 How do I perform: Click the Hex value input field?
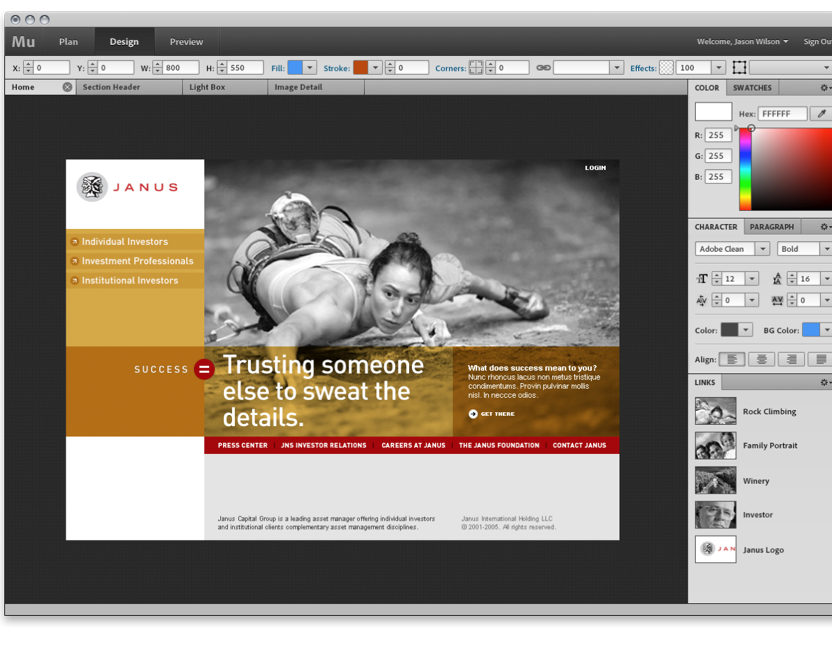coord(783,114)
